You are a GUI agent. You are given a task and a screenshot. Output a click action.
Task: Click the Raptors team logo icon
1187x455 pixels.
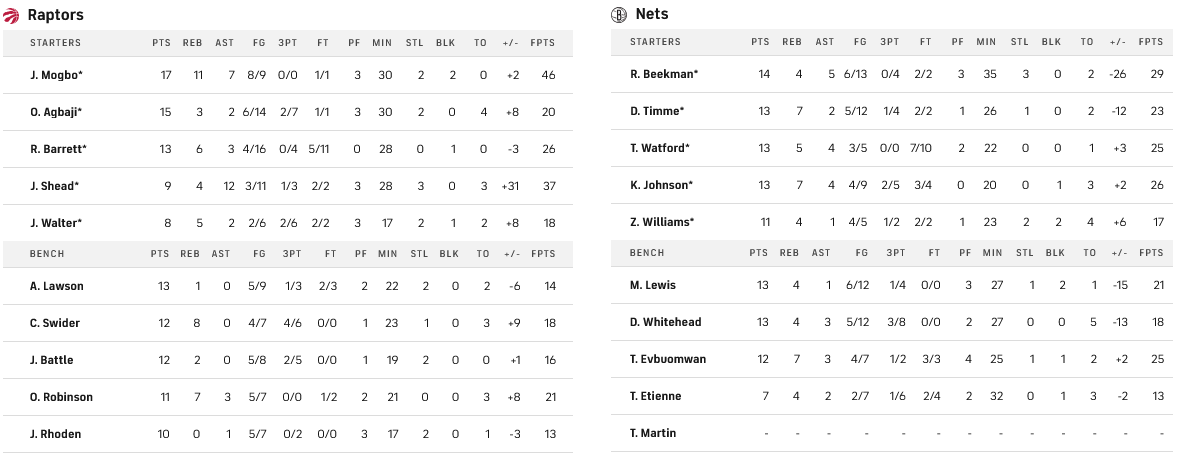pyautogui.click(x=11, y=15)
